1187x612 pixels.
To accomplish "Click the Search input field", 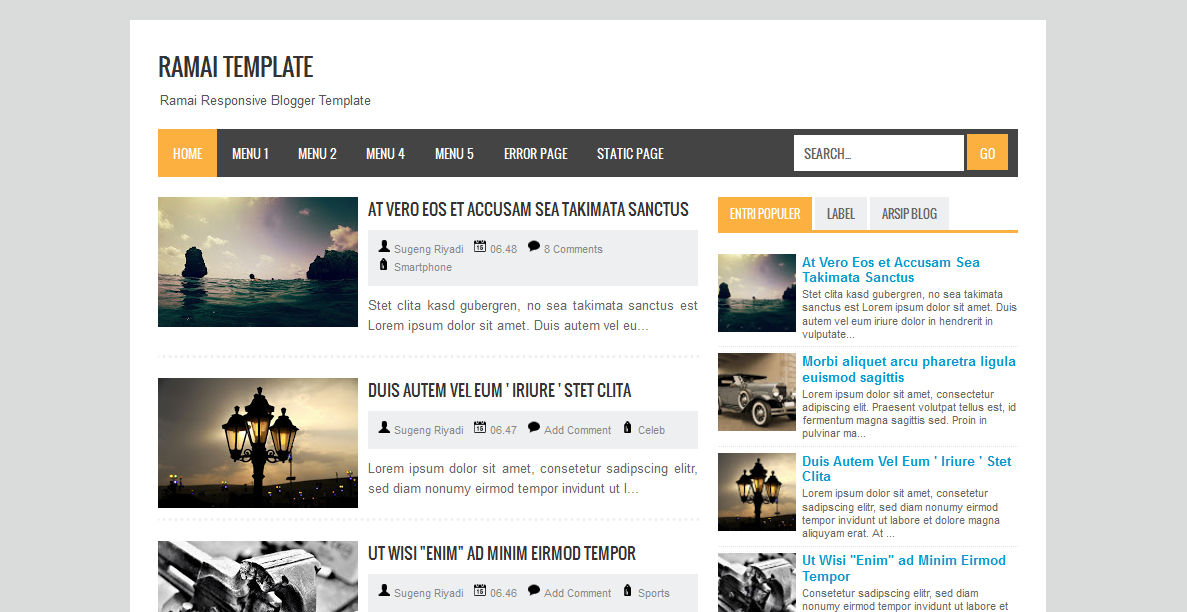I will 878,153.
